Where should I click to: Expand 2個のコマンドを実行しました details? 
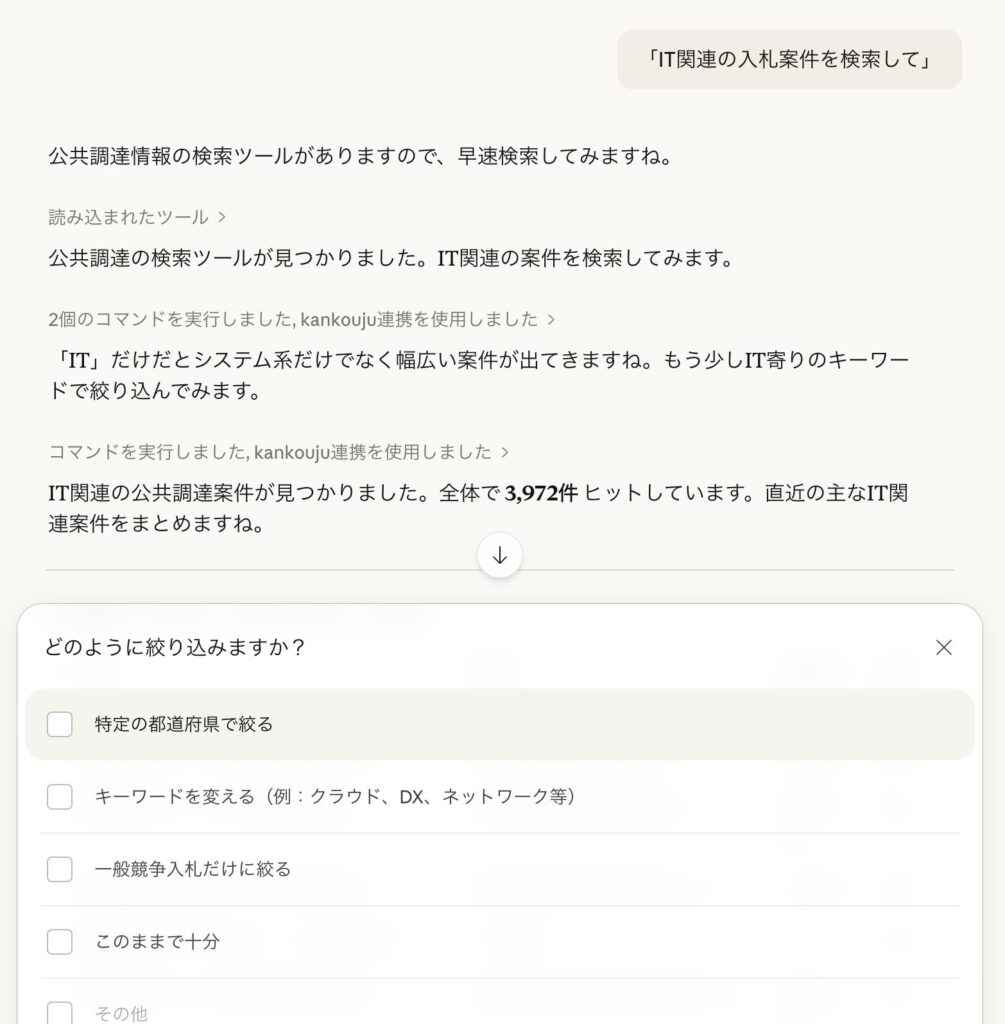click(x=293, y=320)
